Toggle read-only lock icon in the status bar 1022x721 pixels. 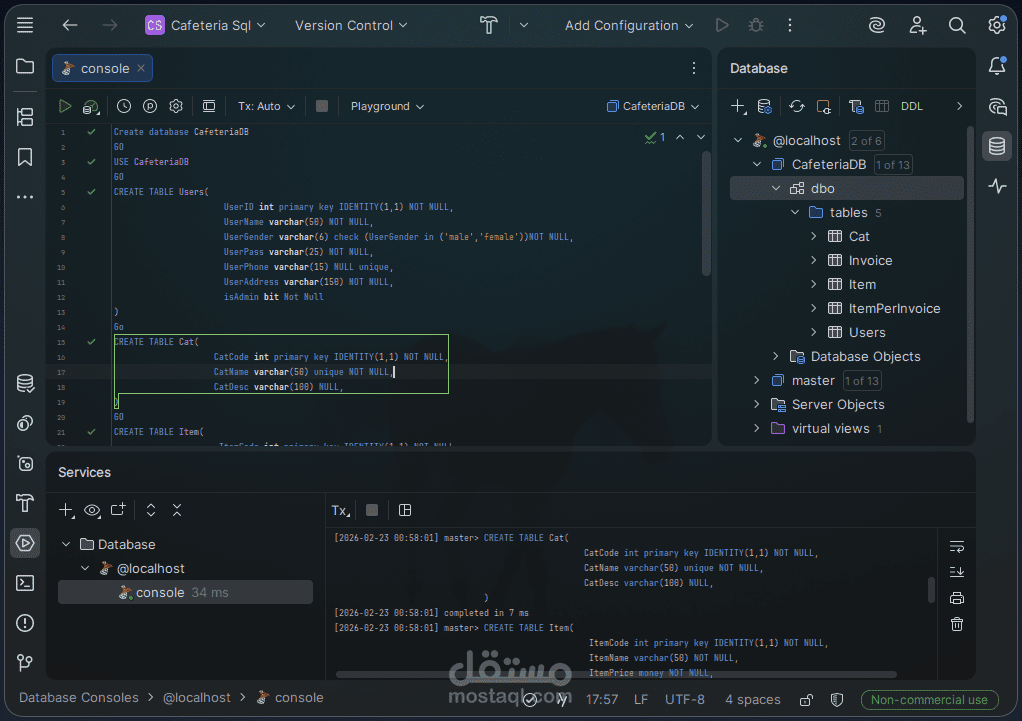coord(806,699)
